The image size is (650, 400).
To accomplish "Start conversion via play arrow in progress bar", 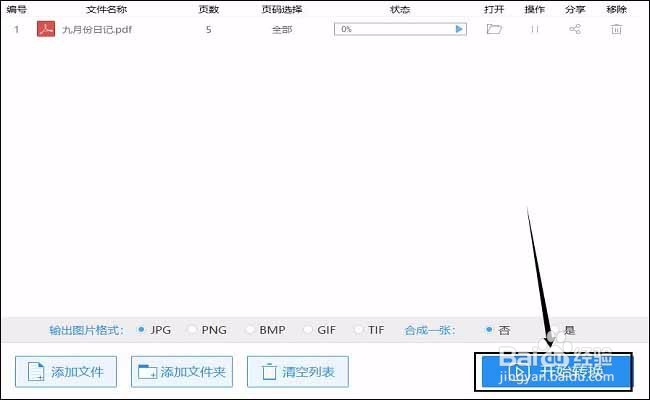I will (459, 29).
